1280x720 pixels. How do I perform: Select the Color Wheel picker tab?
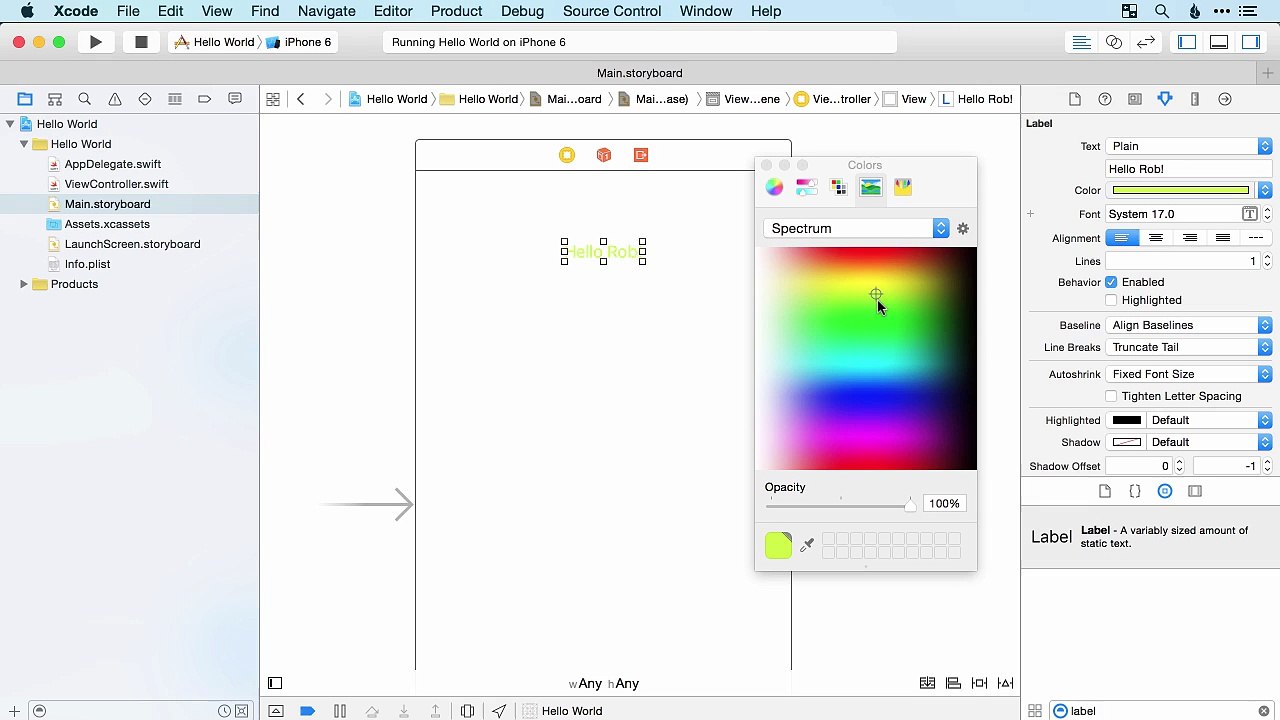point(775,187)
